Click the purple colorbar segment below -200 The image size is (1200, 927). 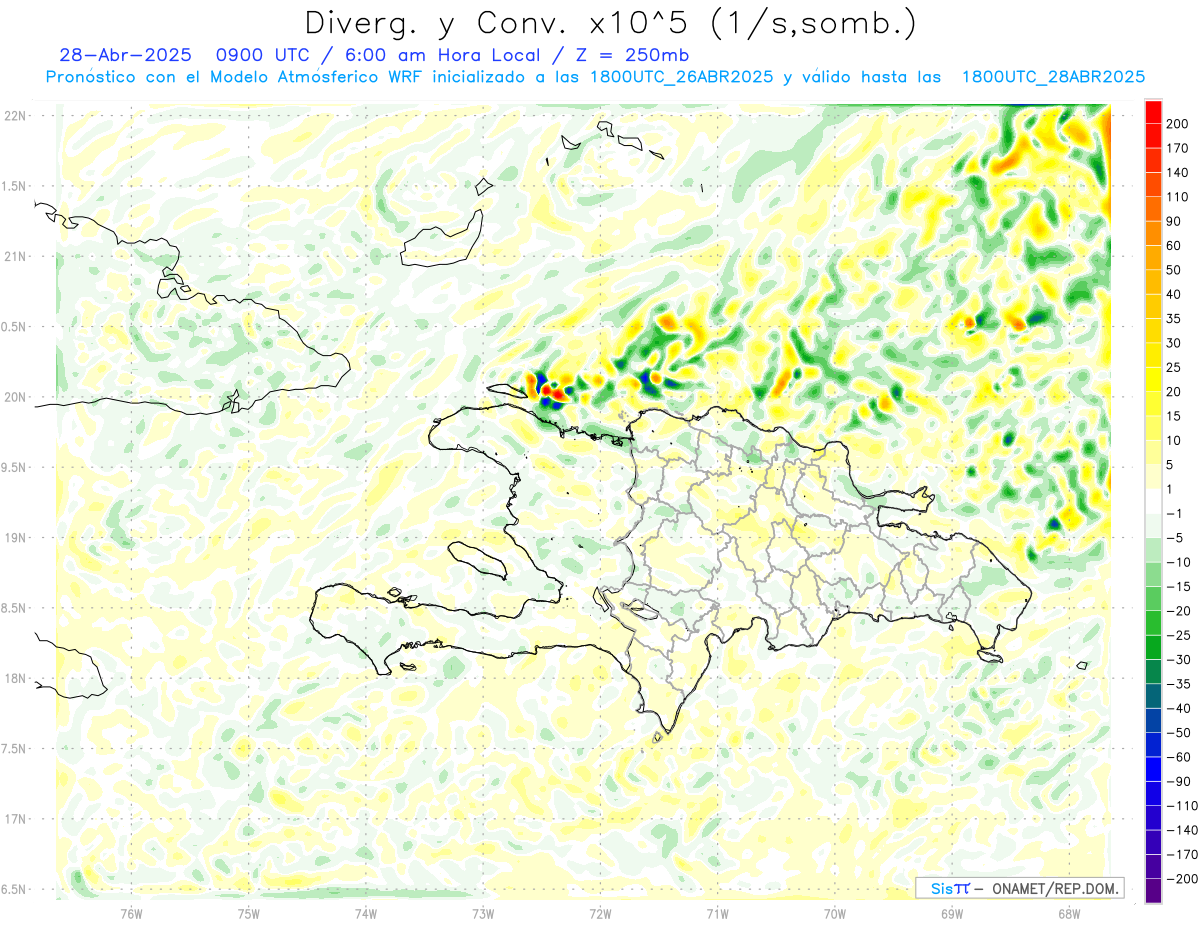[1153, 892]
